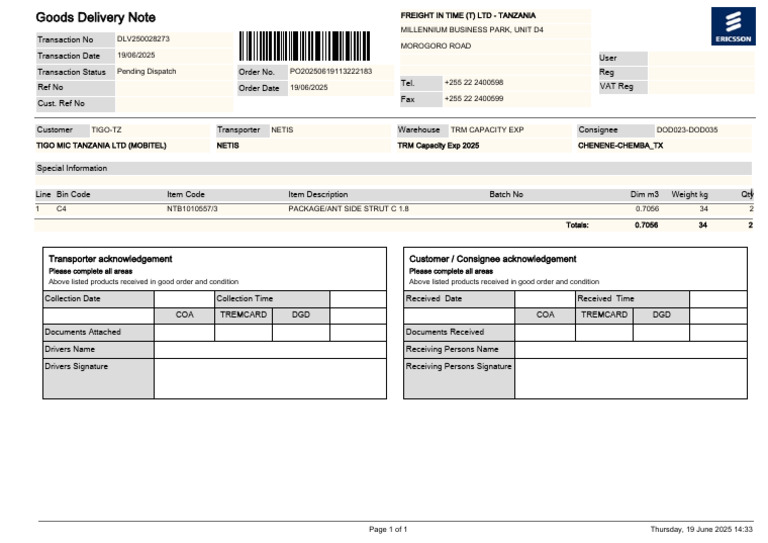768x543 pixels.
Task: Click COA cell in Consignee acknowledgement
Action: click(x=545, y=315)
